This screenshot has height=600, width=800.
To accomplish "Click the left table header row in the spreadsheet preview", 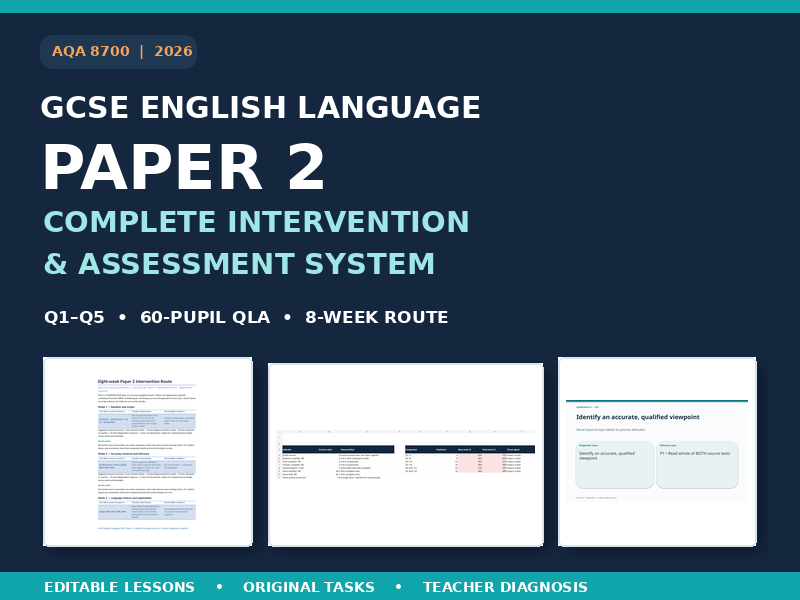I will 338,449.
